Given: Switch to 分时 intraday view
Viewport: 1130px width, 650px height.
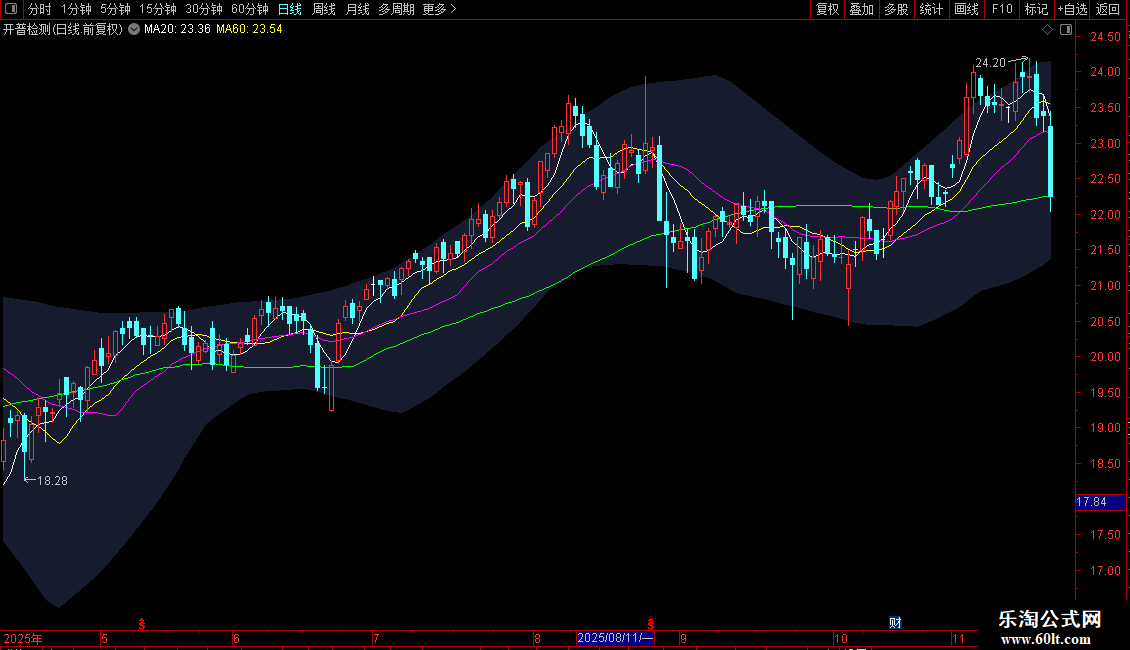Looking at the screenshot, I should [40, 9].
